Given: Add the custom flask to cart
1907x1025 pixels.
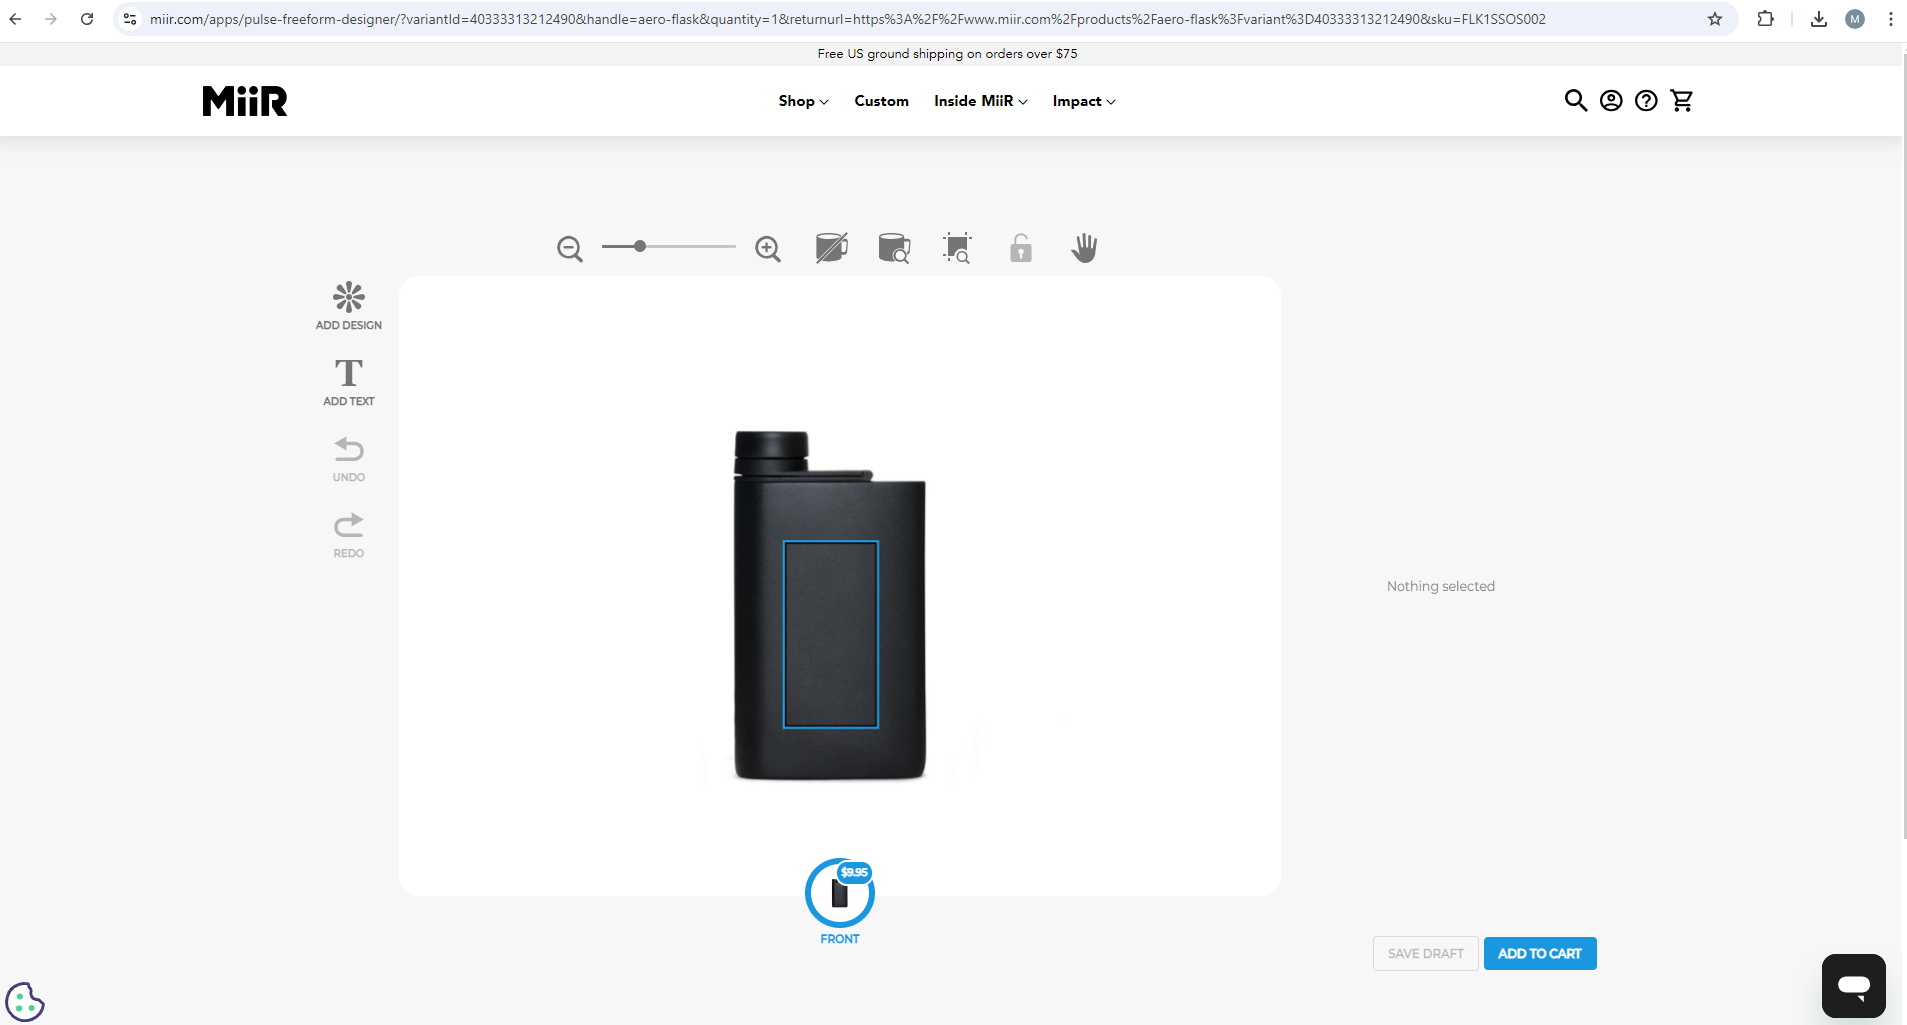Looking at the screenshot, I should (1540, 953).
